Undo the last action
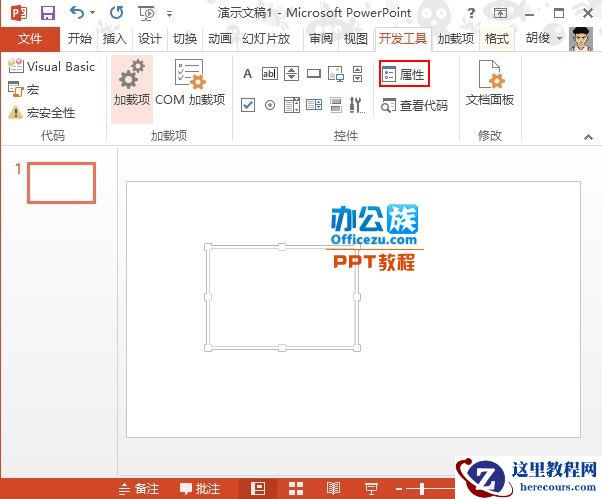Viewport: 602px width, 499px height. pos(77,13)
